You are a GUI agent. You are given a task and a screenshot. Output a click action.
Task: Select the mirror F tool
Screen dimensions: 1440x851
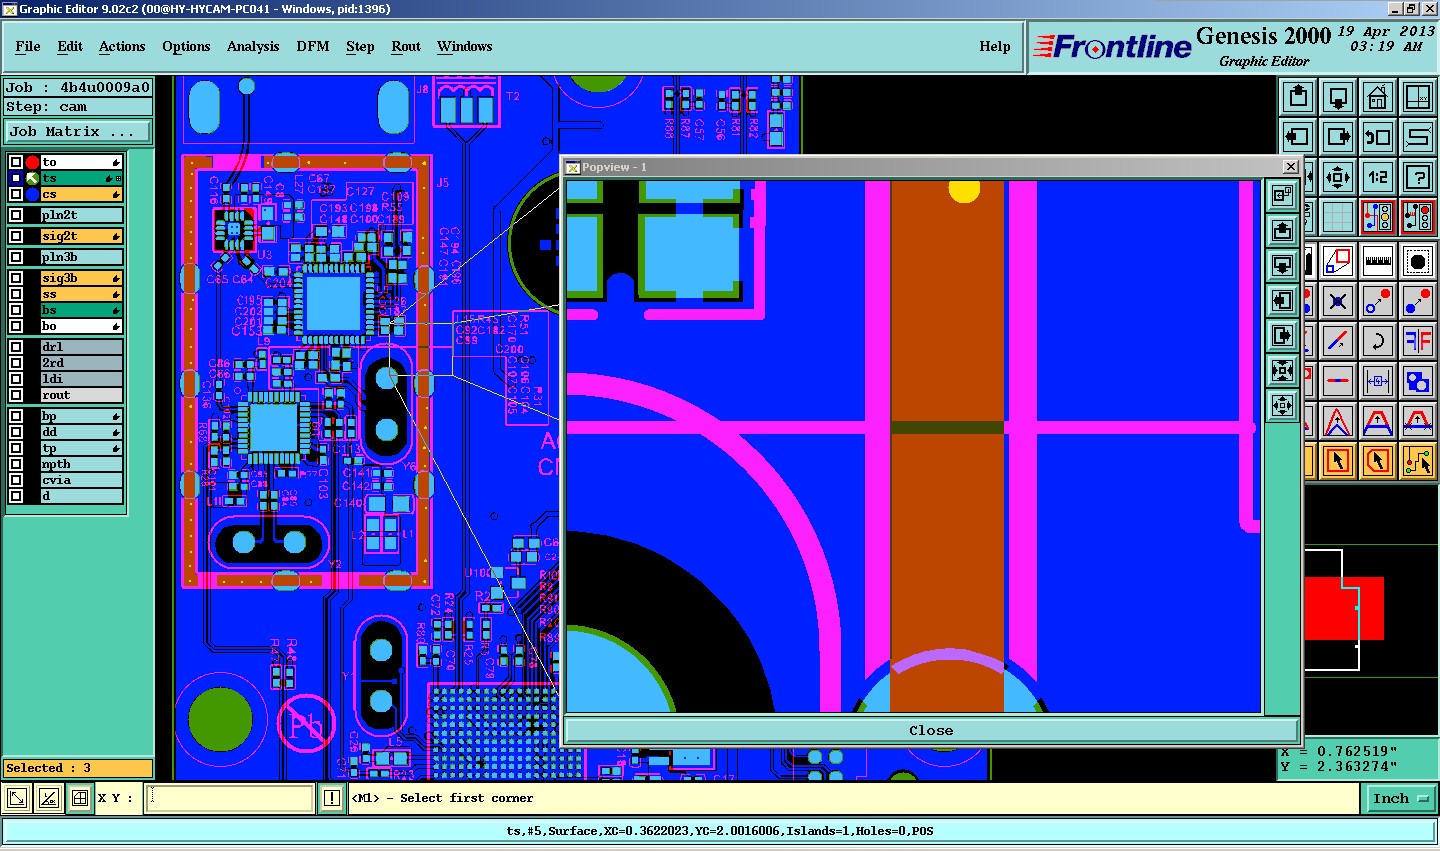tap(1418, 340)
